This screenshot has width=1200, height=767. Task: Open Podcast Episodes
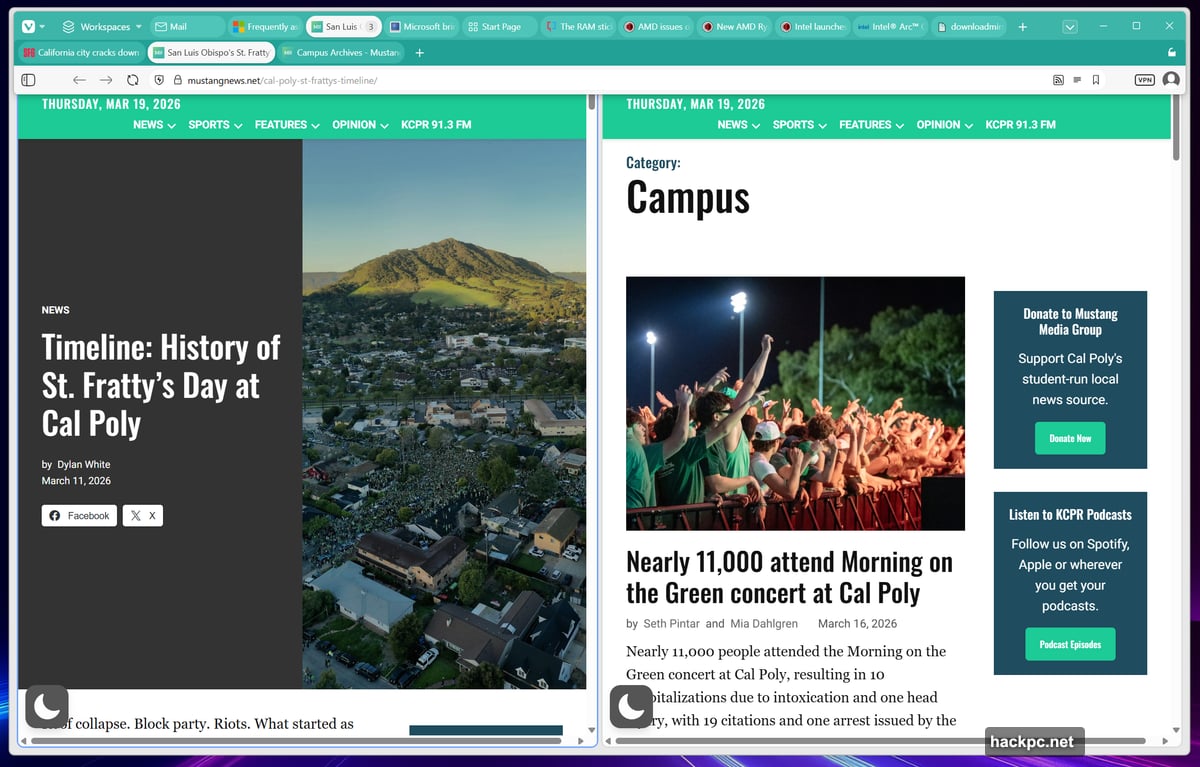(1070, 644)
